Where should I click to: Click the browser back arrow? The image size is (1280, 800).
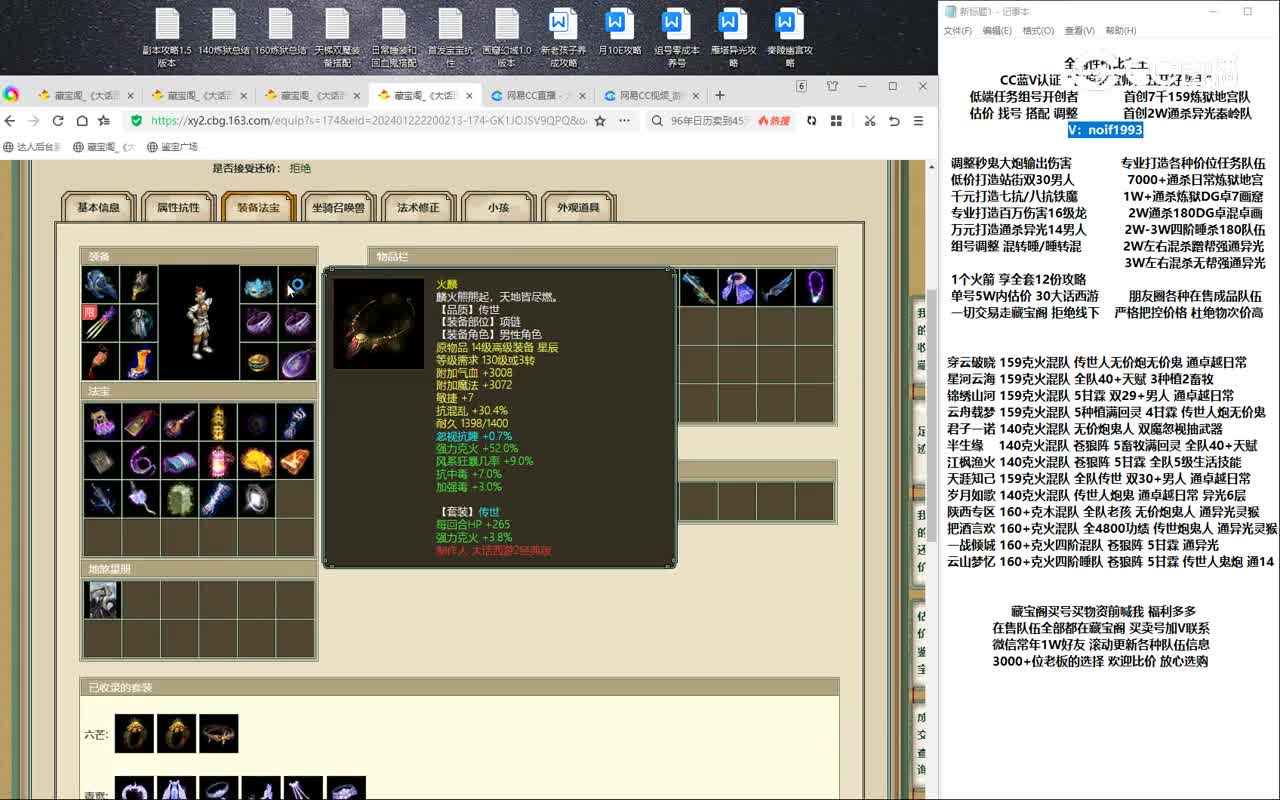point(10,120)
